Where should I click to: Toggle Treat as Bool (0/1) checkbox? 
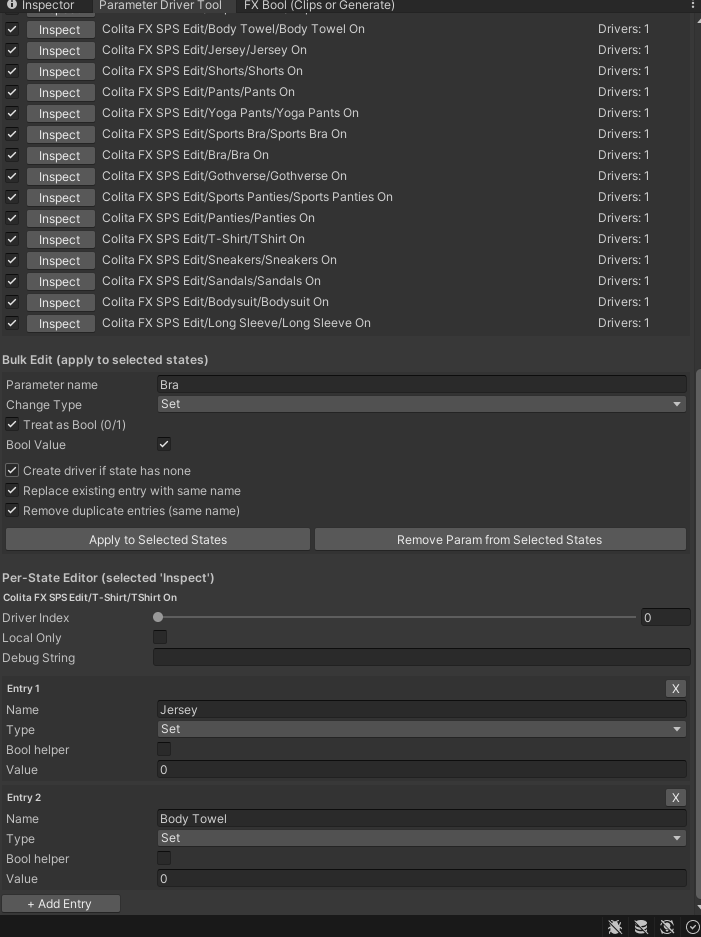(12, 424)
